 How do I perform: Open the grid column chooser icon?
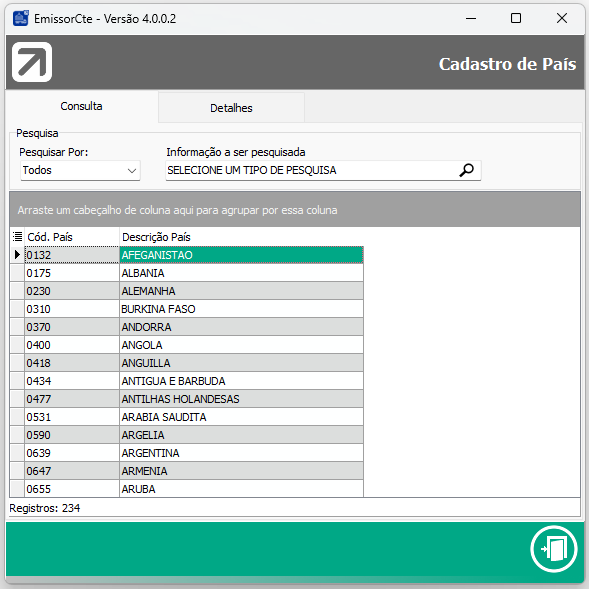coord(17,237)
